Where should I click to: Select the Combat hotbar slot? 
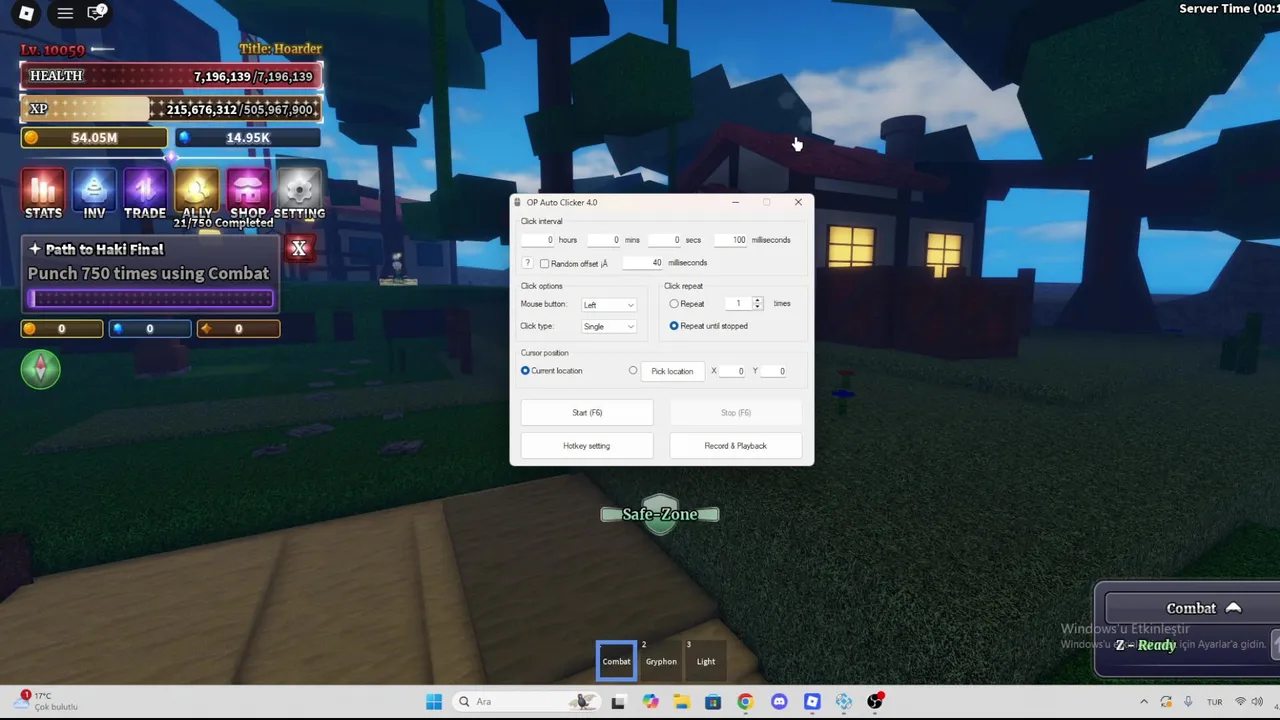click(616, 661)
